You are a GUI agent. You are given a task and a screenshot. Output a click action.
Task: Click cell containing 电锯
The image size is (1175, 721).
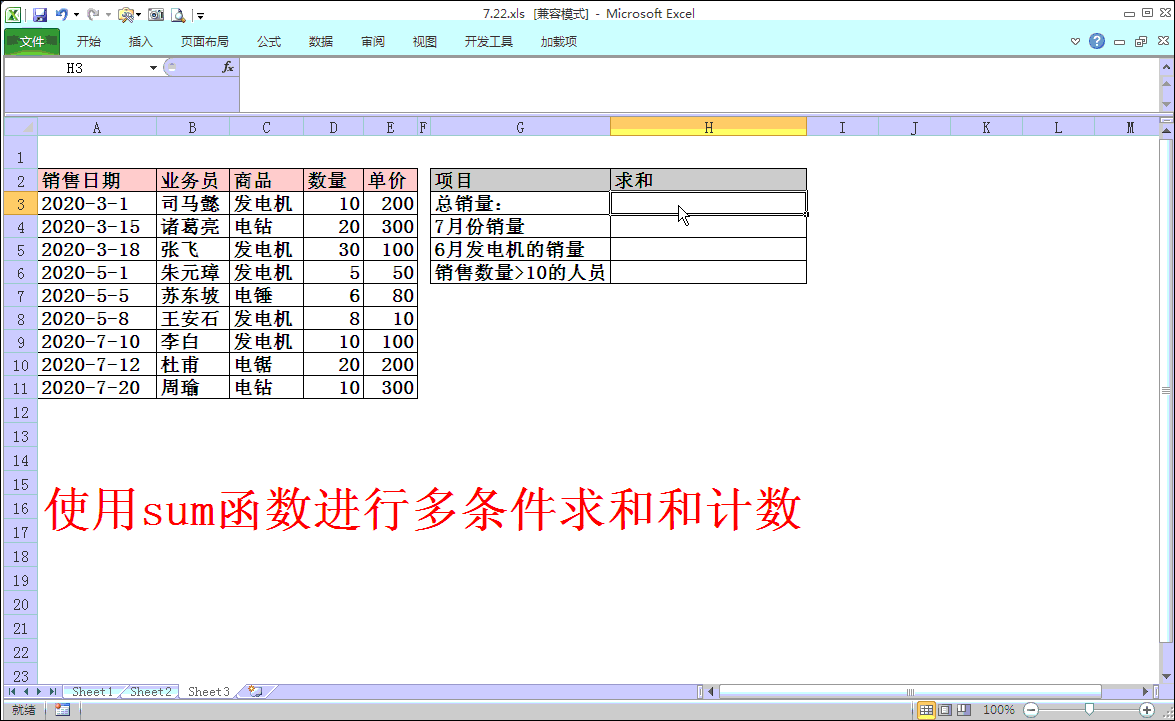tap(266, 364)
